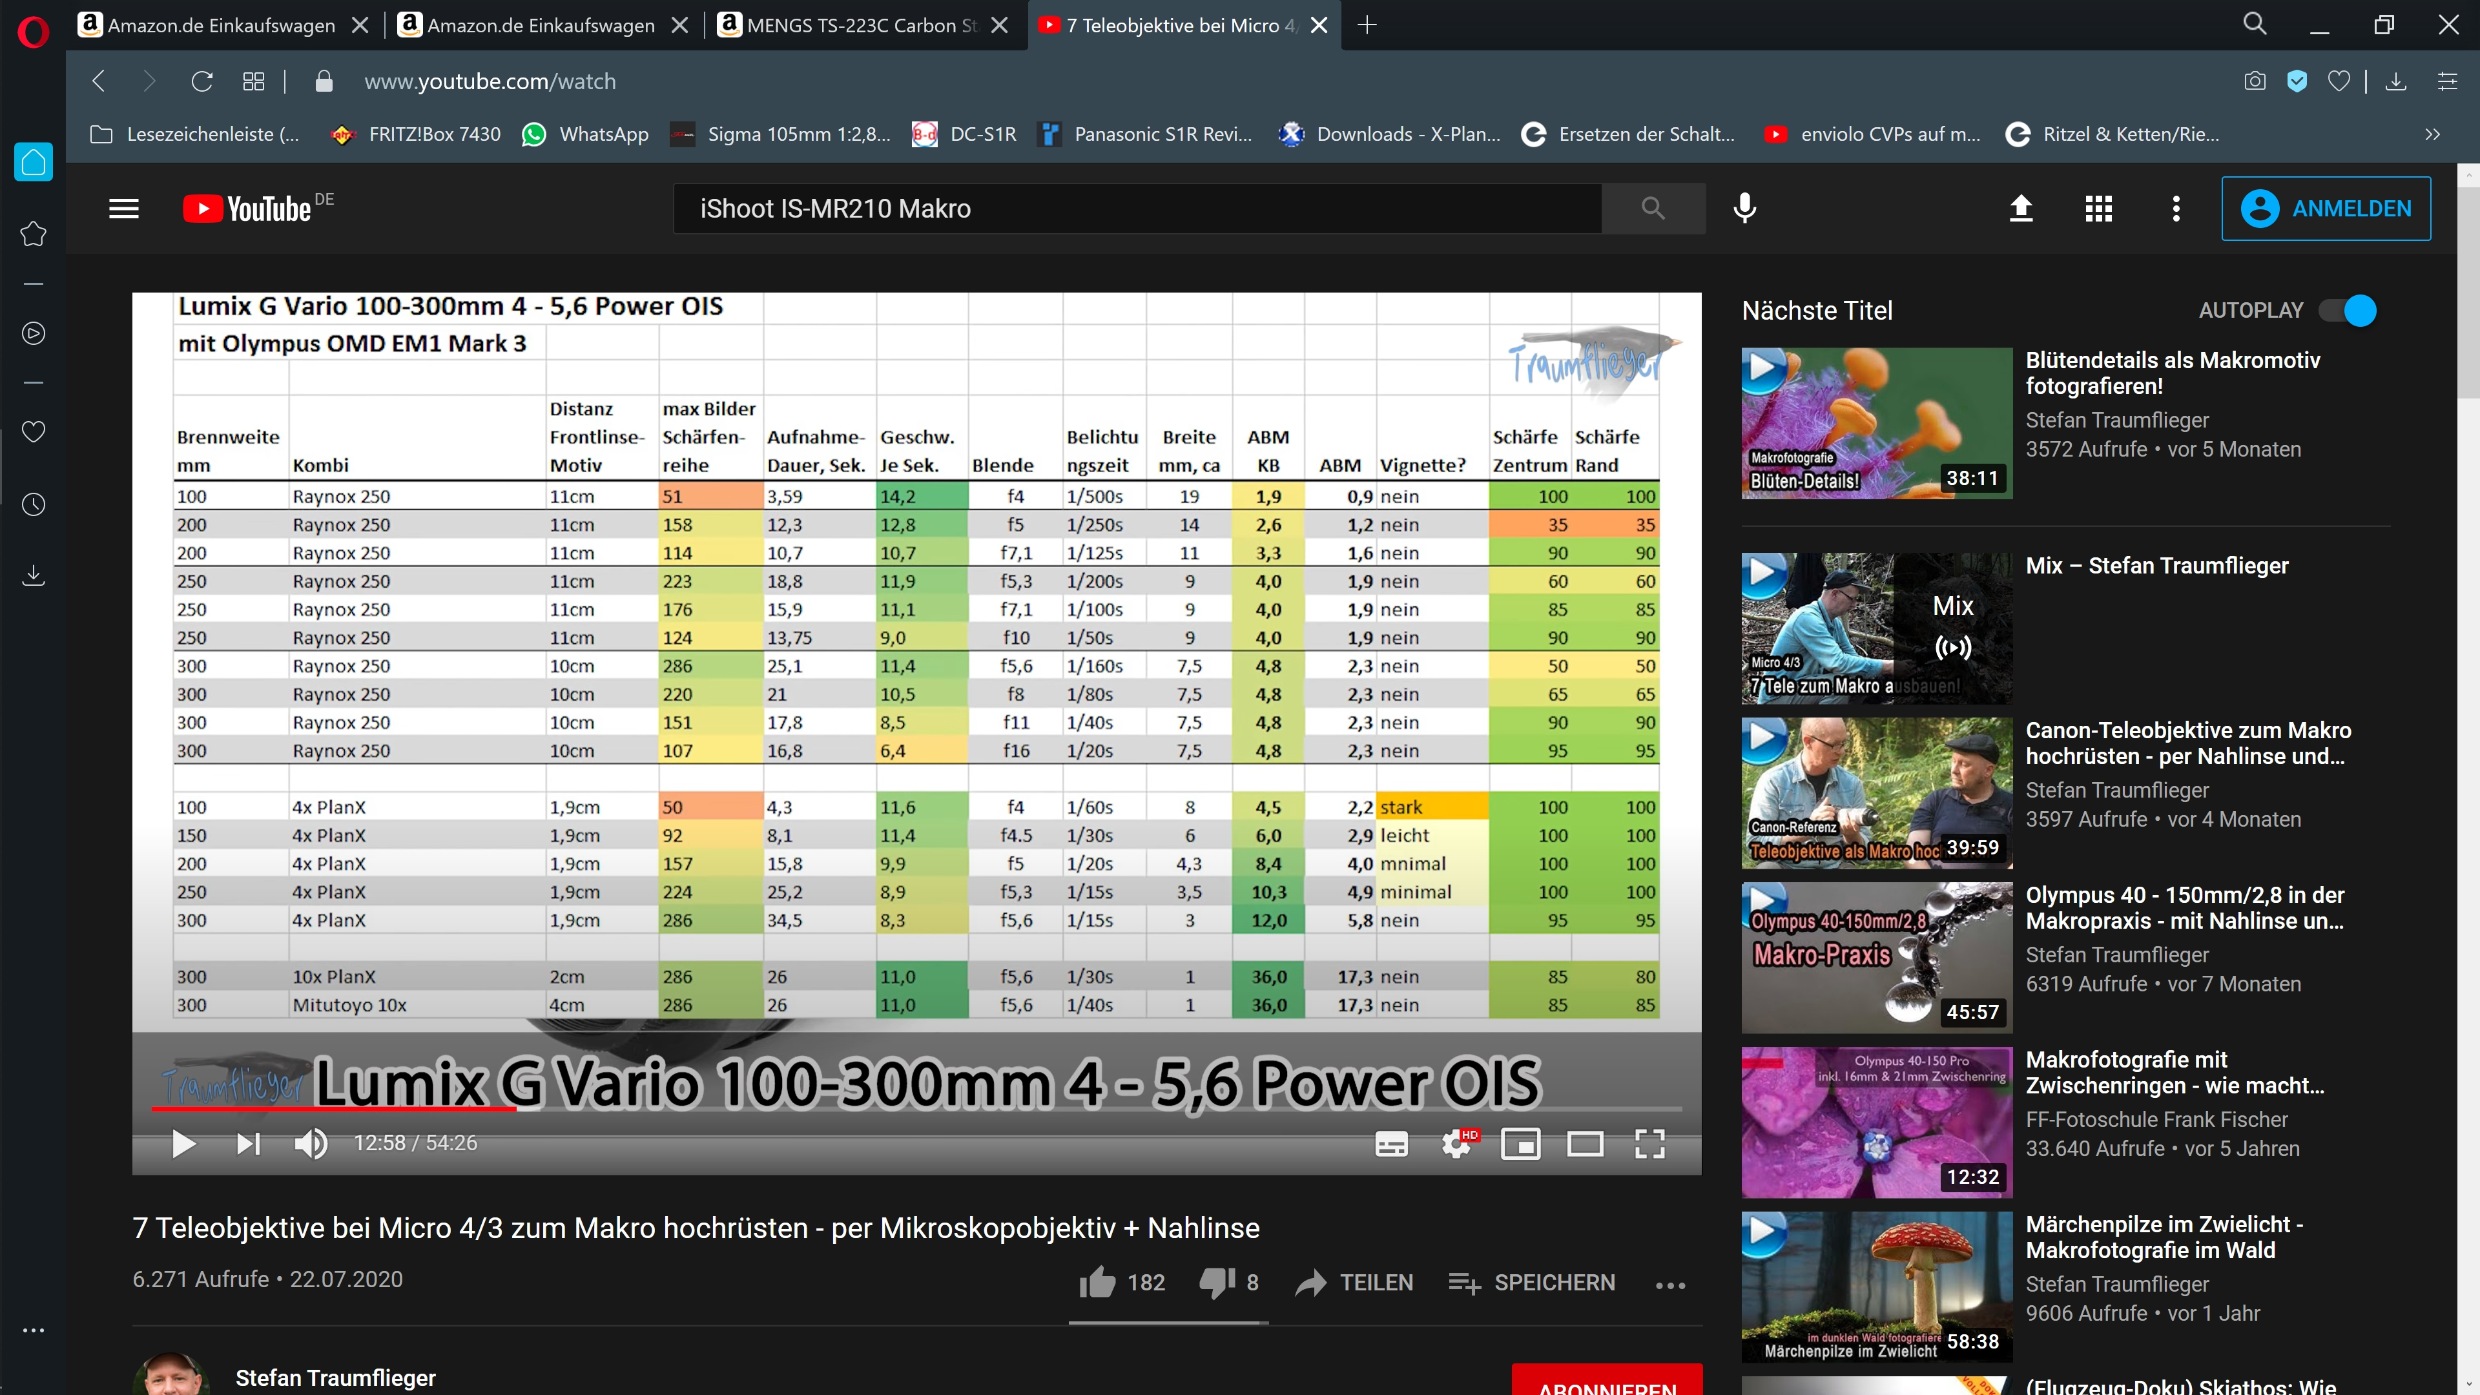Switch to MENGS TS-223C Carbon tab
Viewport: 2480px width, 1395px height.
point(860,25)
